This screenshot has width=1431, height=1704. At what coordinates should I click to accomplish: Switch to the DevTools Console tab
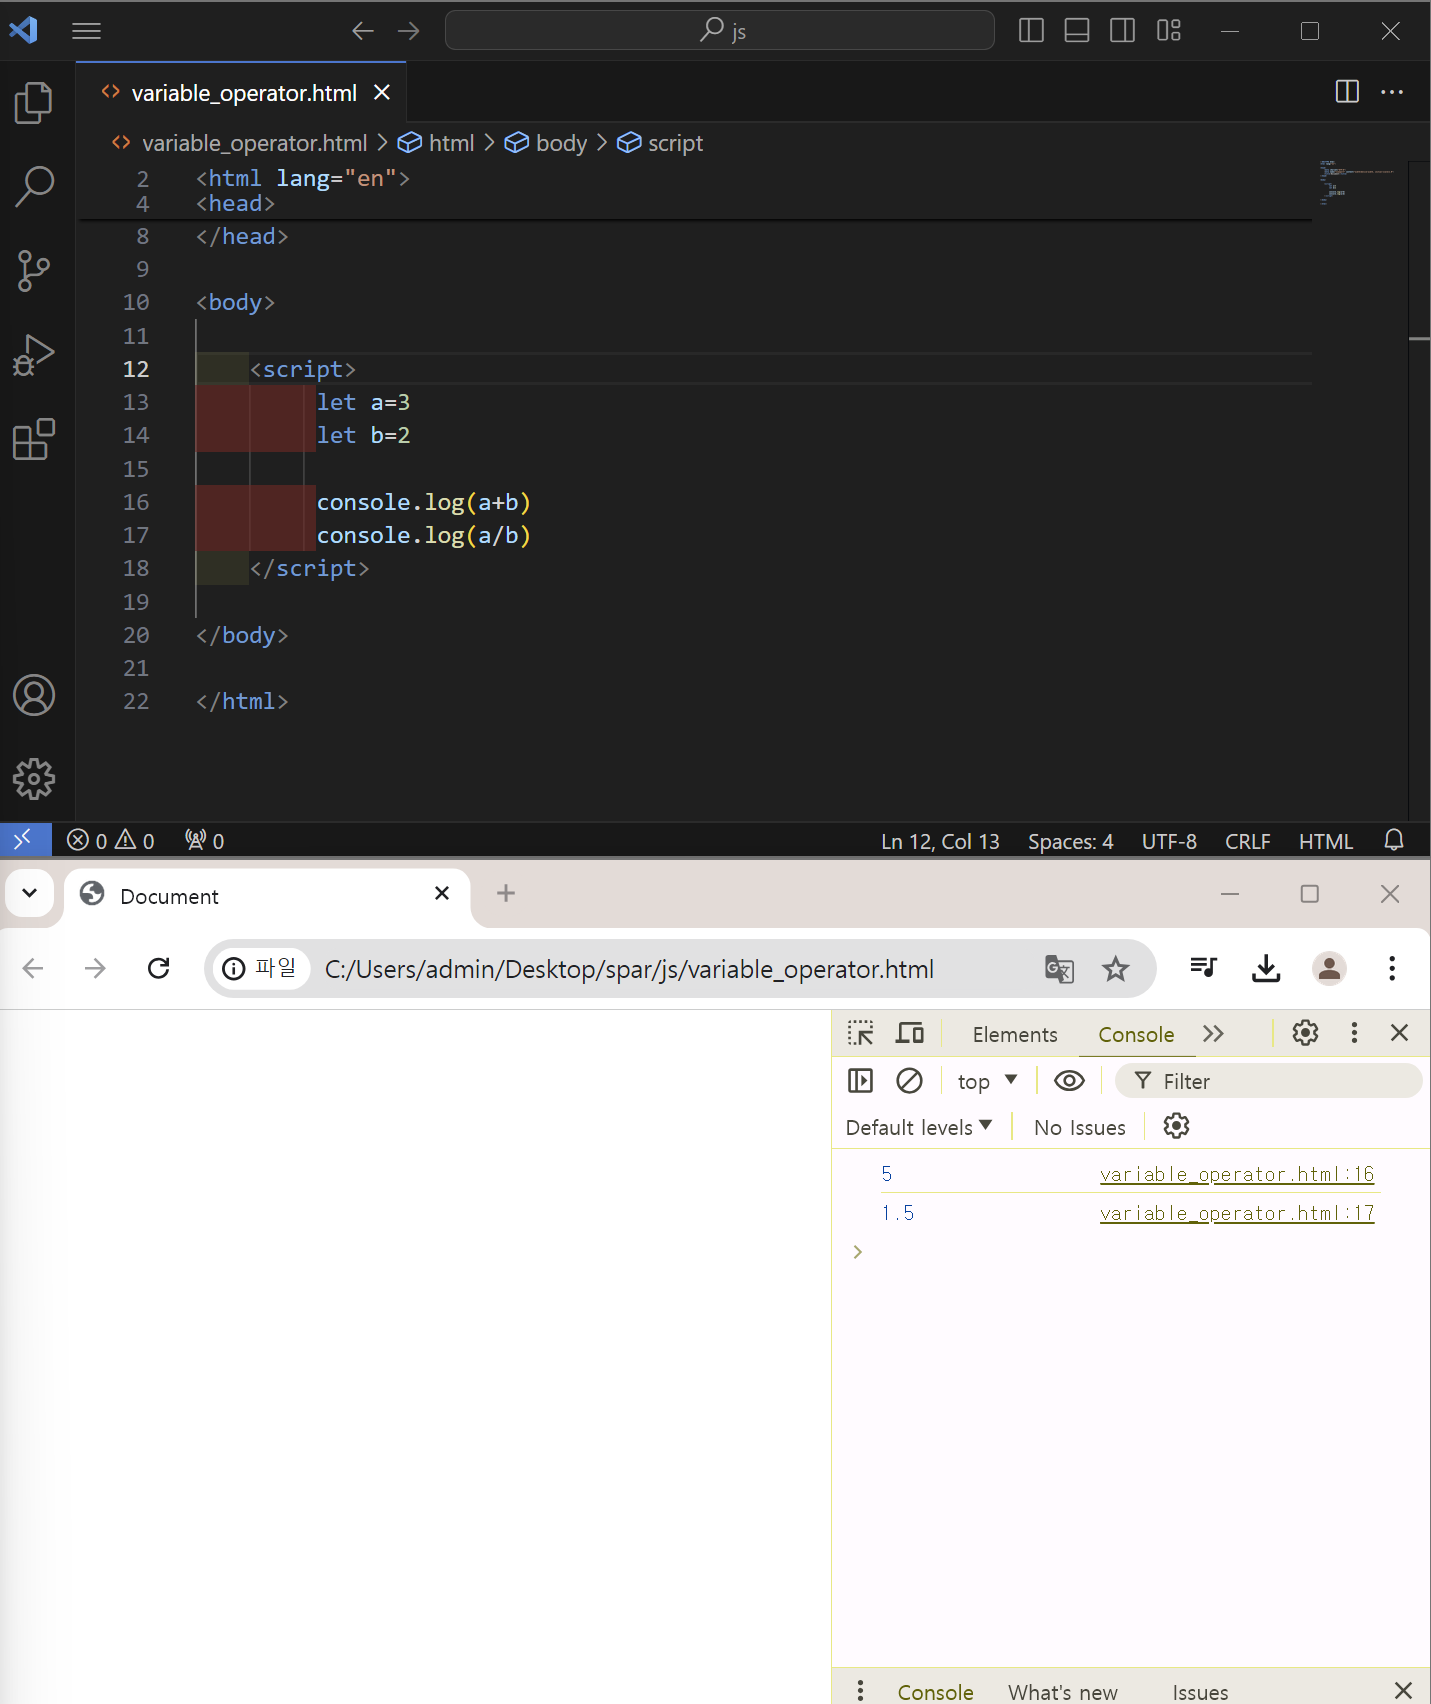coord(1136,1035)
